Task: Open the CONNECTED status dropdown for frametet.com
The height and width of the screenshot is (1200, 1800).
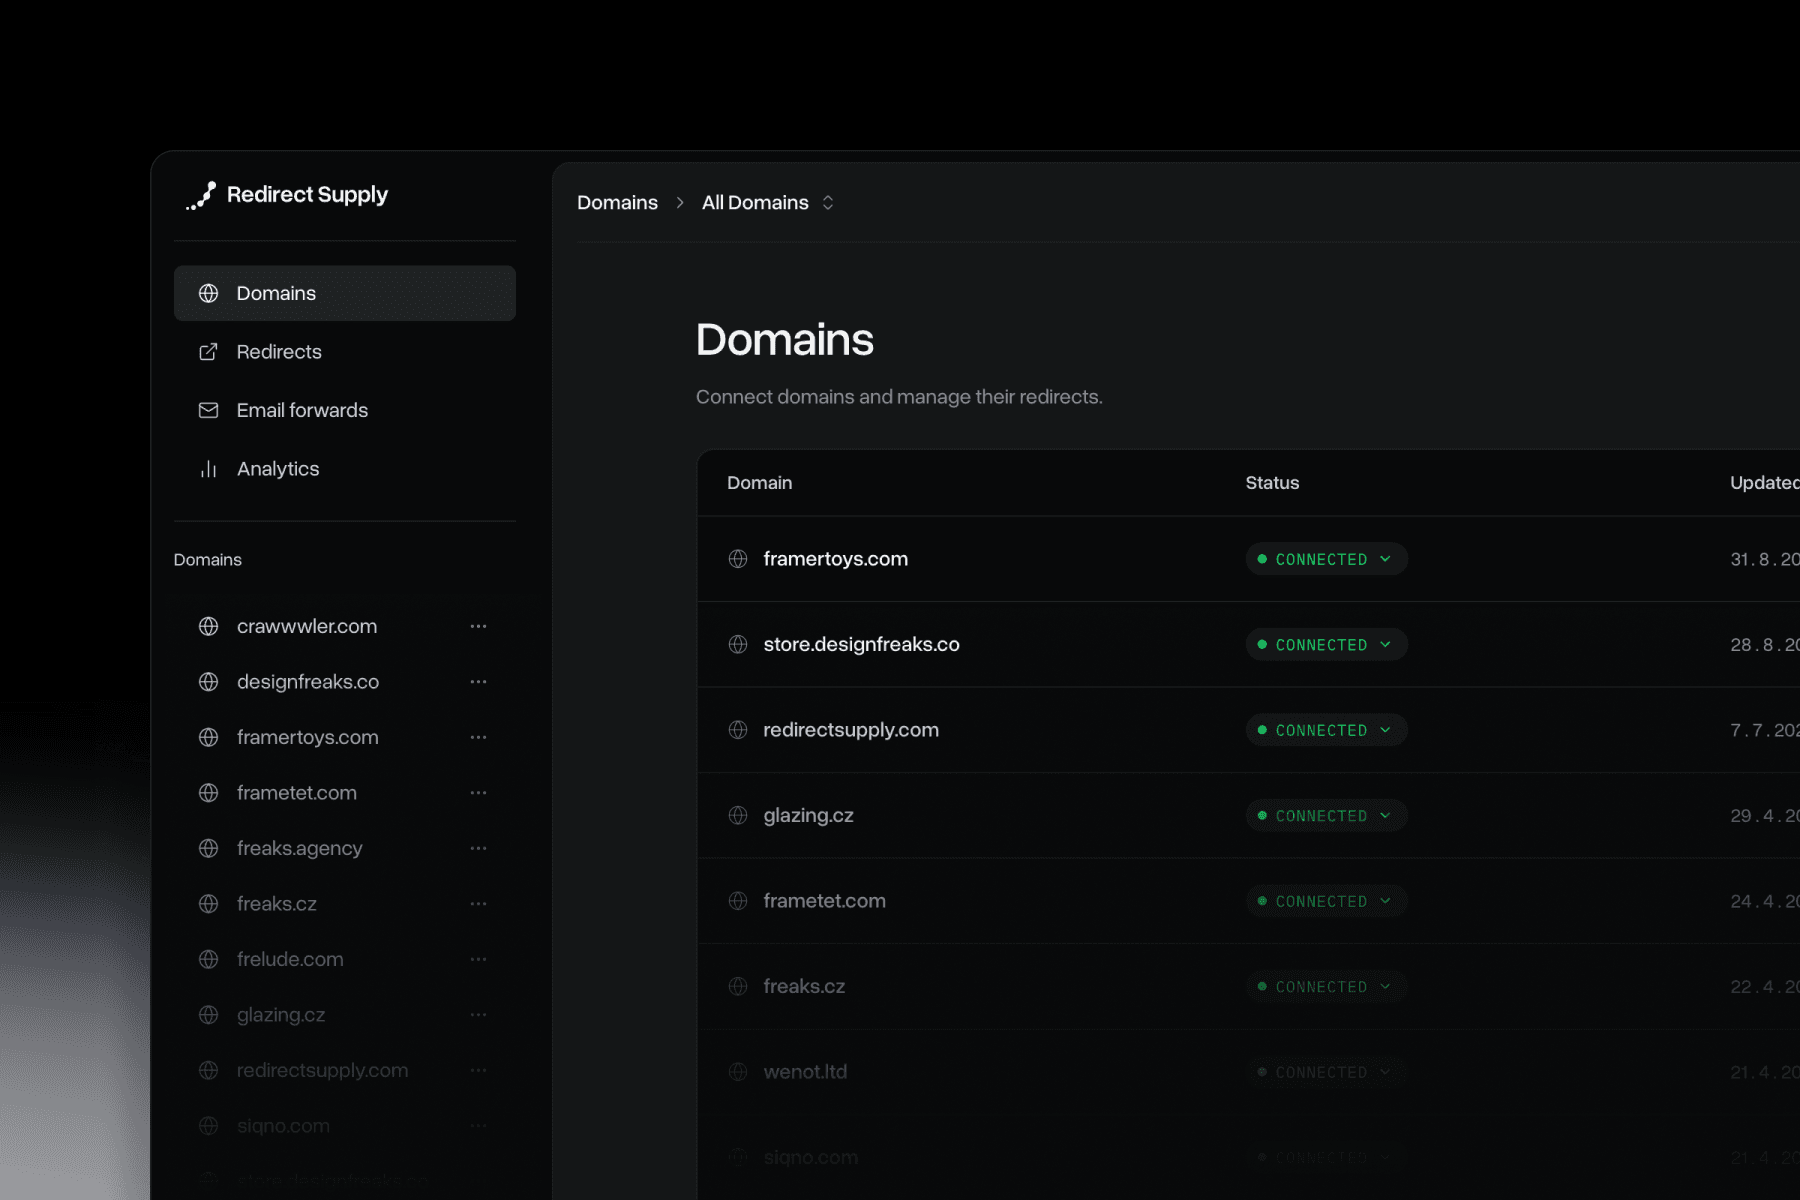Action: 1326,901
